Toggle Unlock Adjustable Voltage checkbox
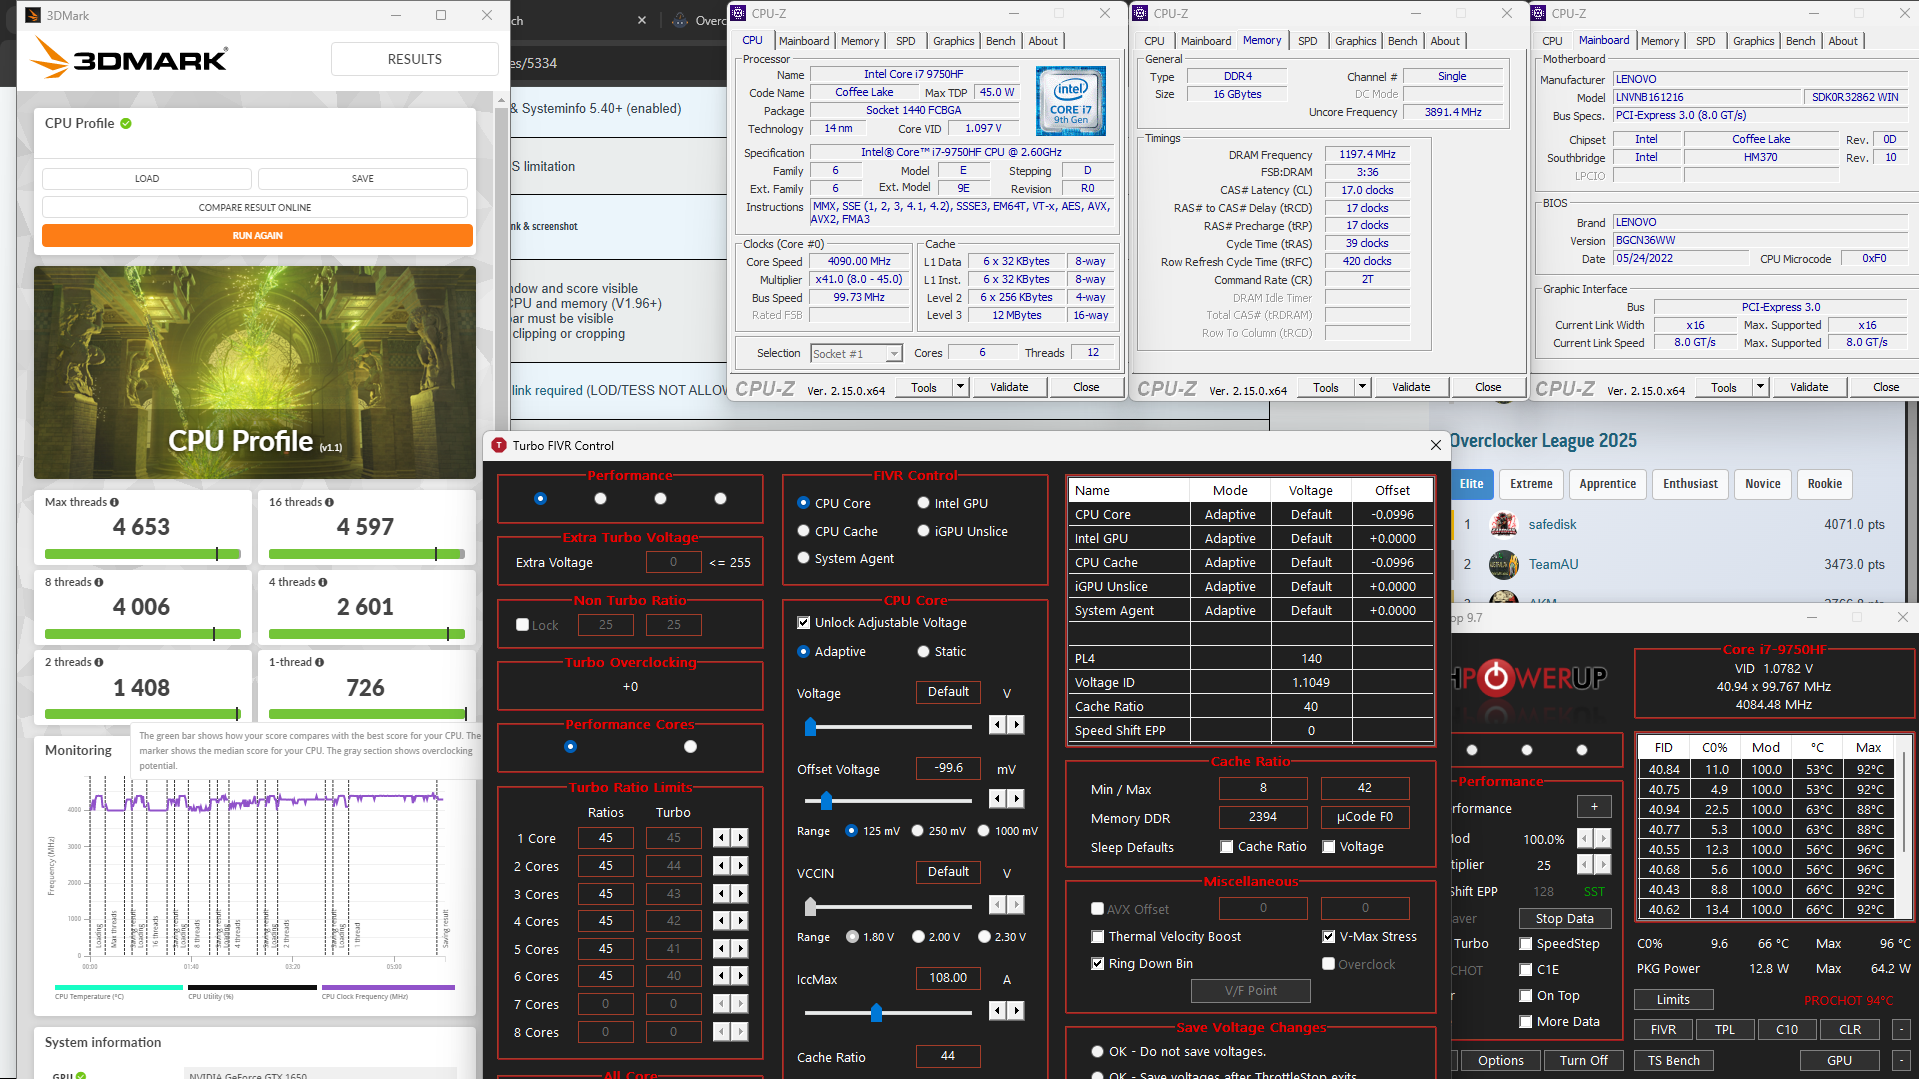Viewport: 1919px width, 1079px height. coord(803,622)
